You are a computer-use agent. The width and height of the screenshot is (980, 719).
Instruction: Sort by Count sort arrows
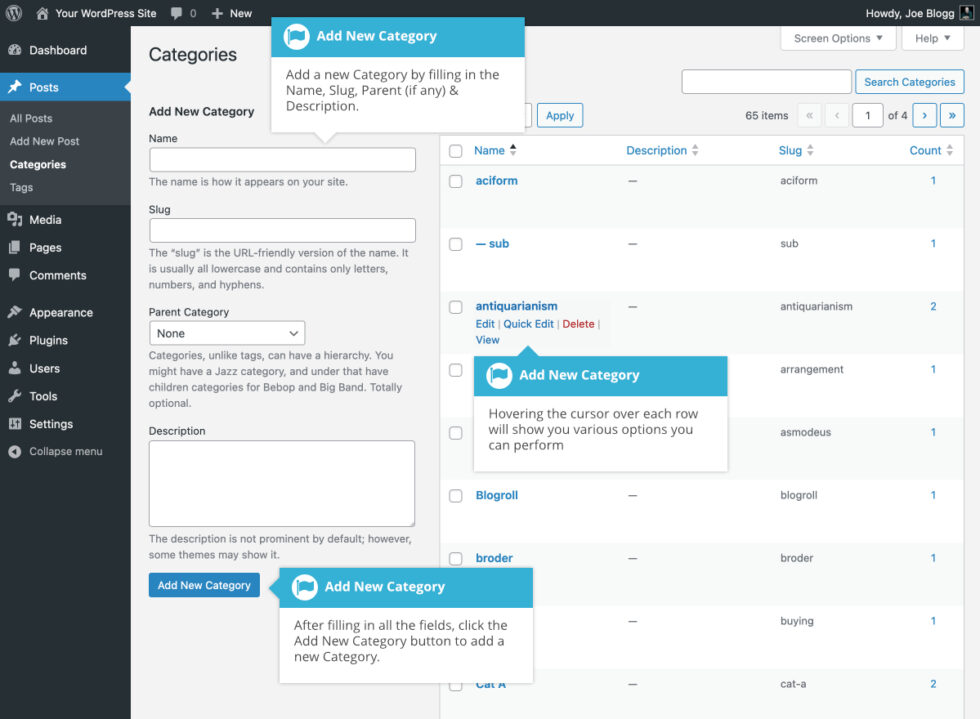949,150
